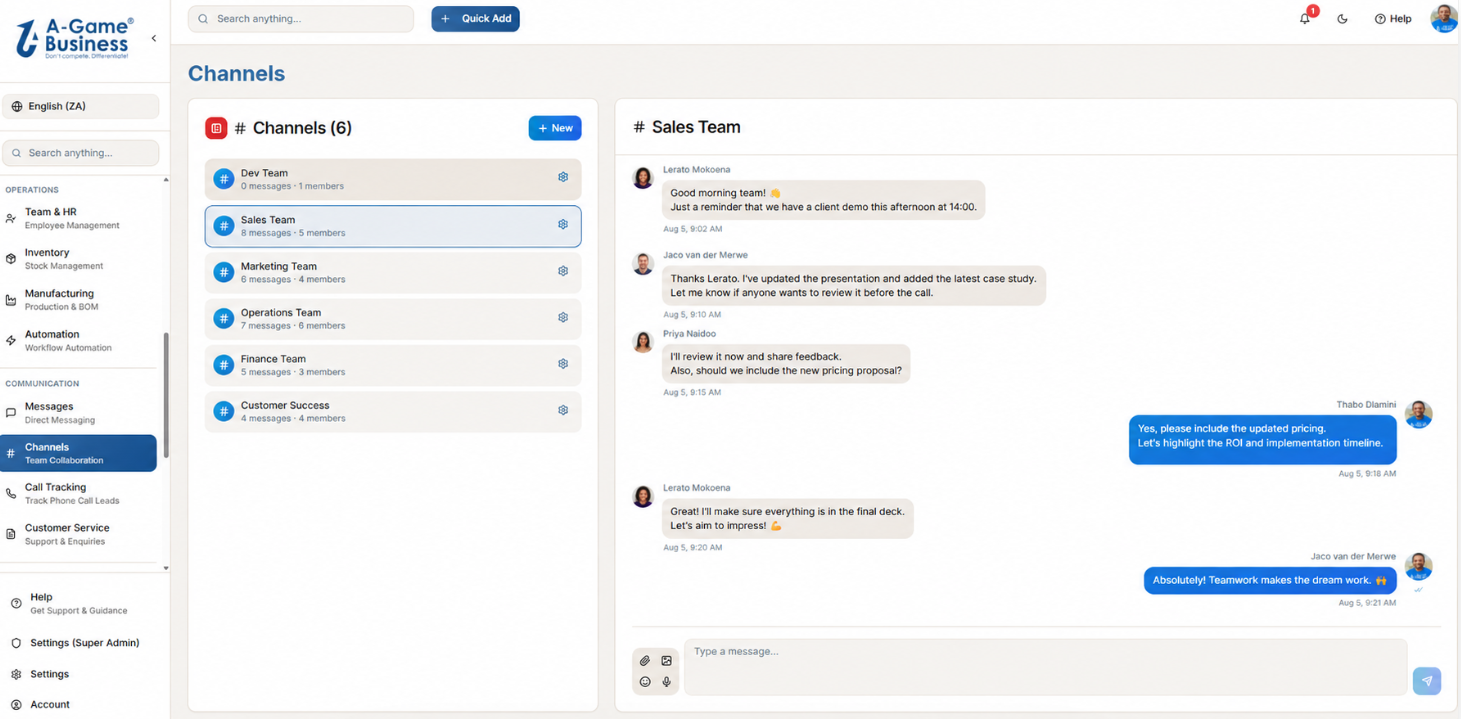1461x719 pixels.
Task: Select the Marketing Team channel
Action: tap(393, 272)
